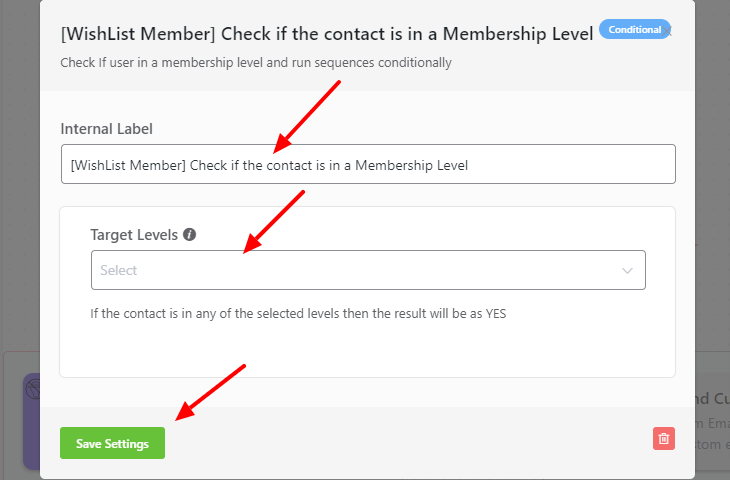Click the Internal Label field caption
Screen dimensions: 730x480
point(107,129)
